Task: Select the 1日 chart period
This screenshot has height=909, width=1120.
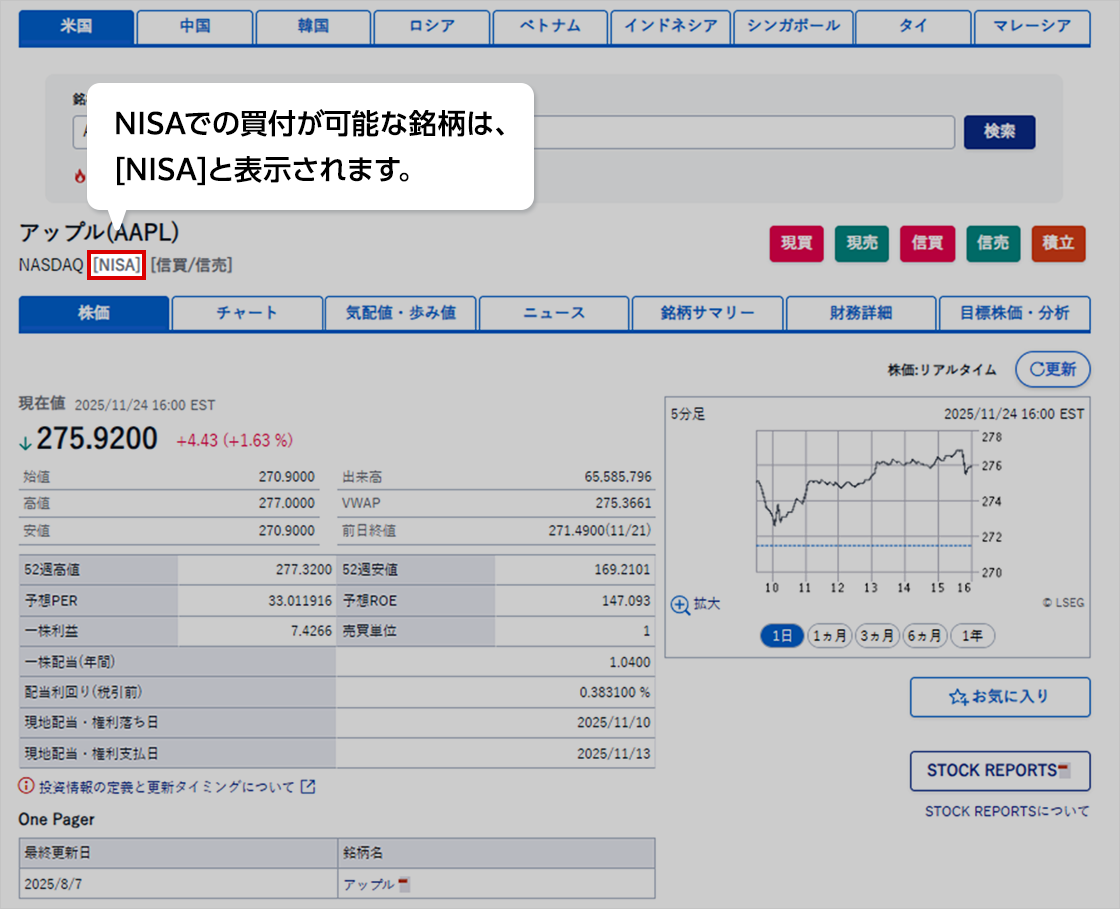Action: (x=782, y=636)
